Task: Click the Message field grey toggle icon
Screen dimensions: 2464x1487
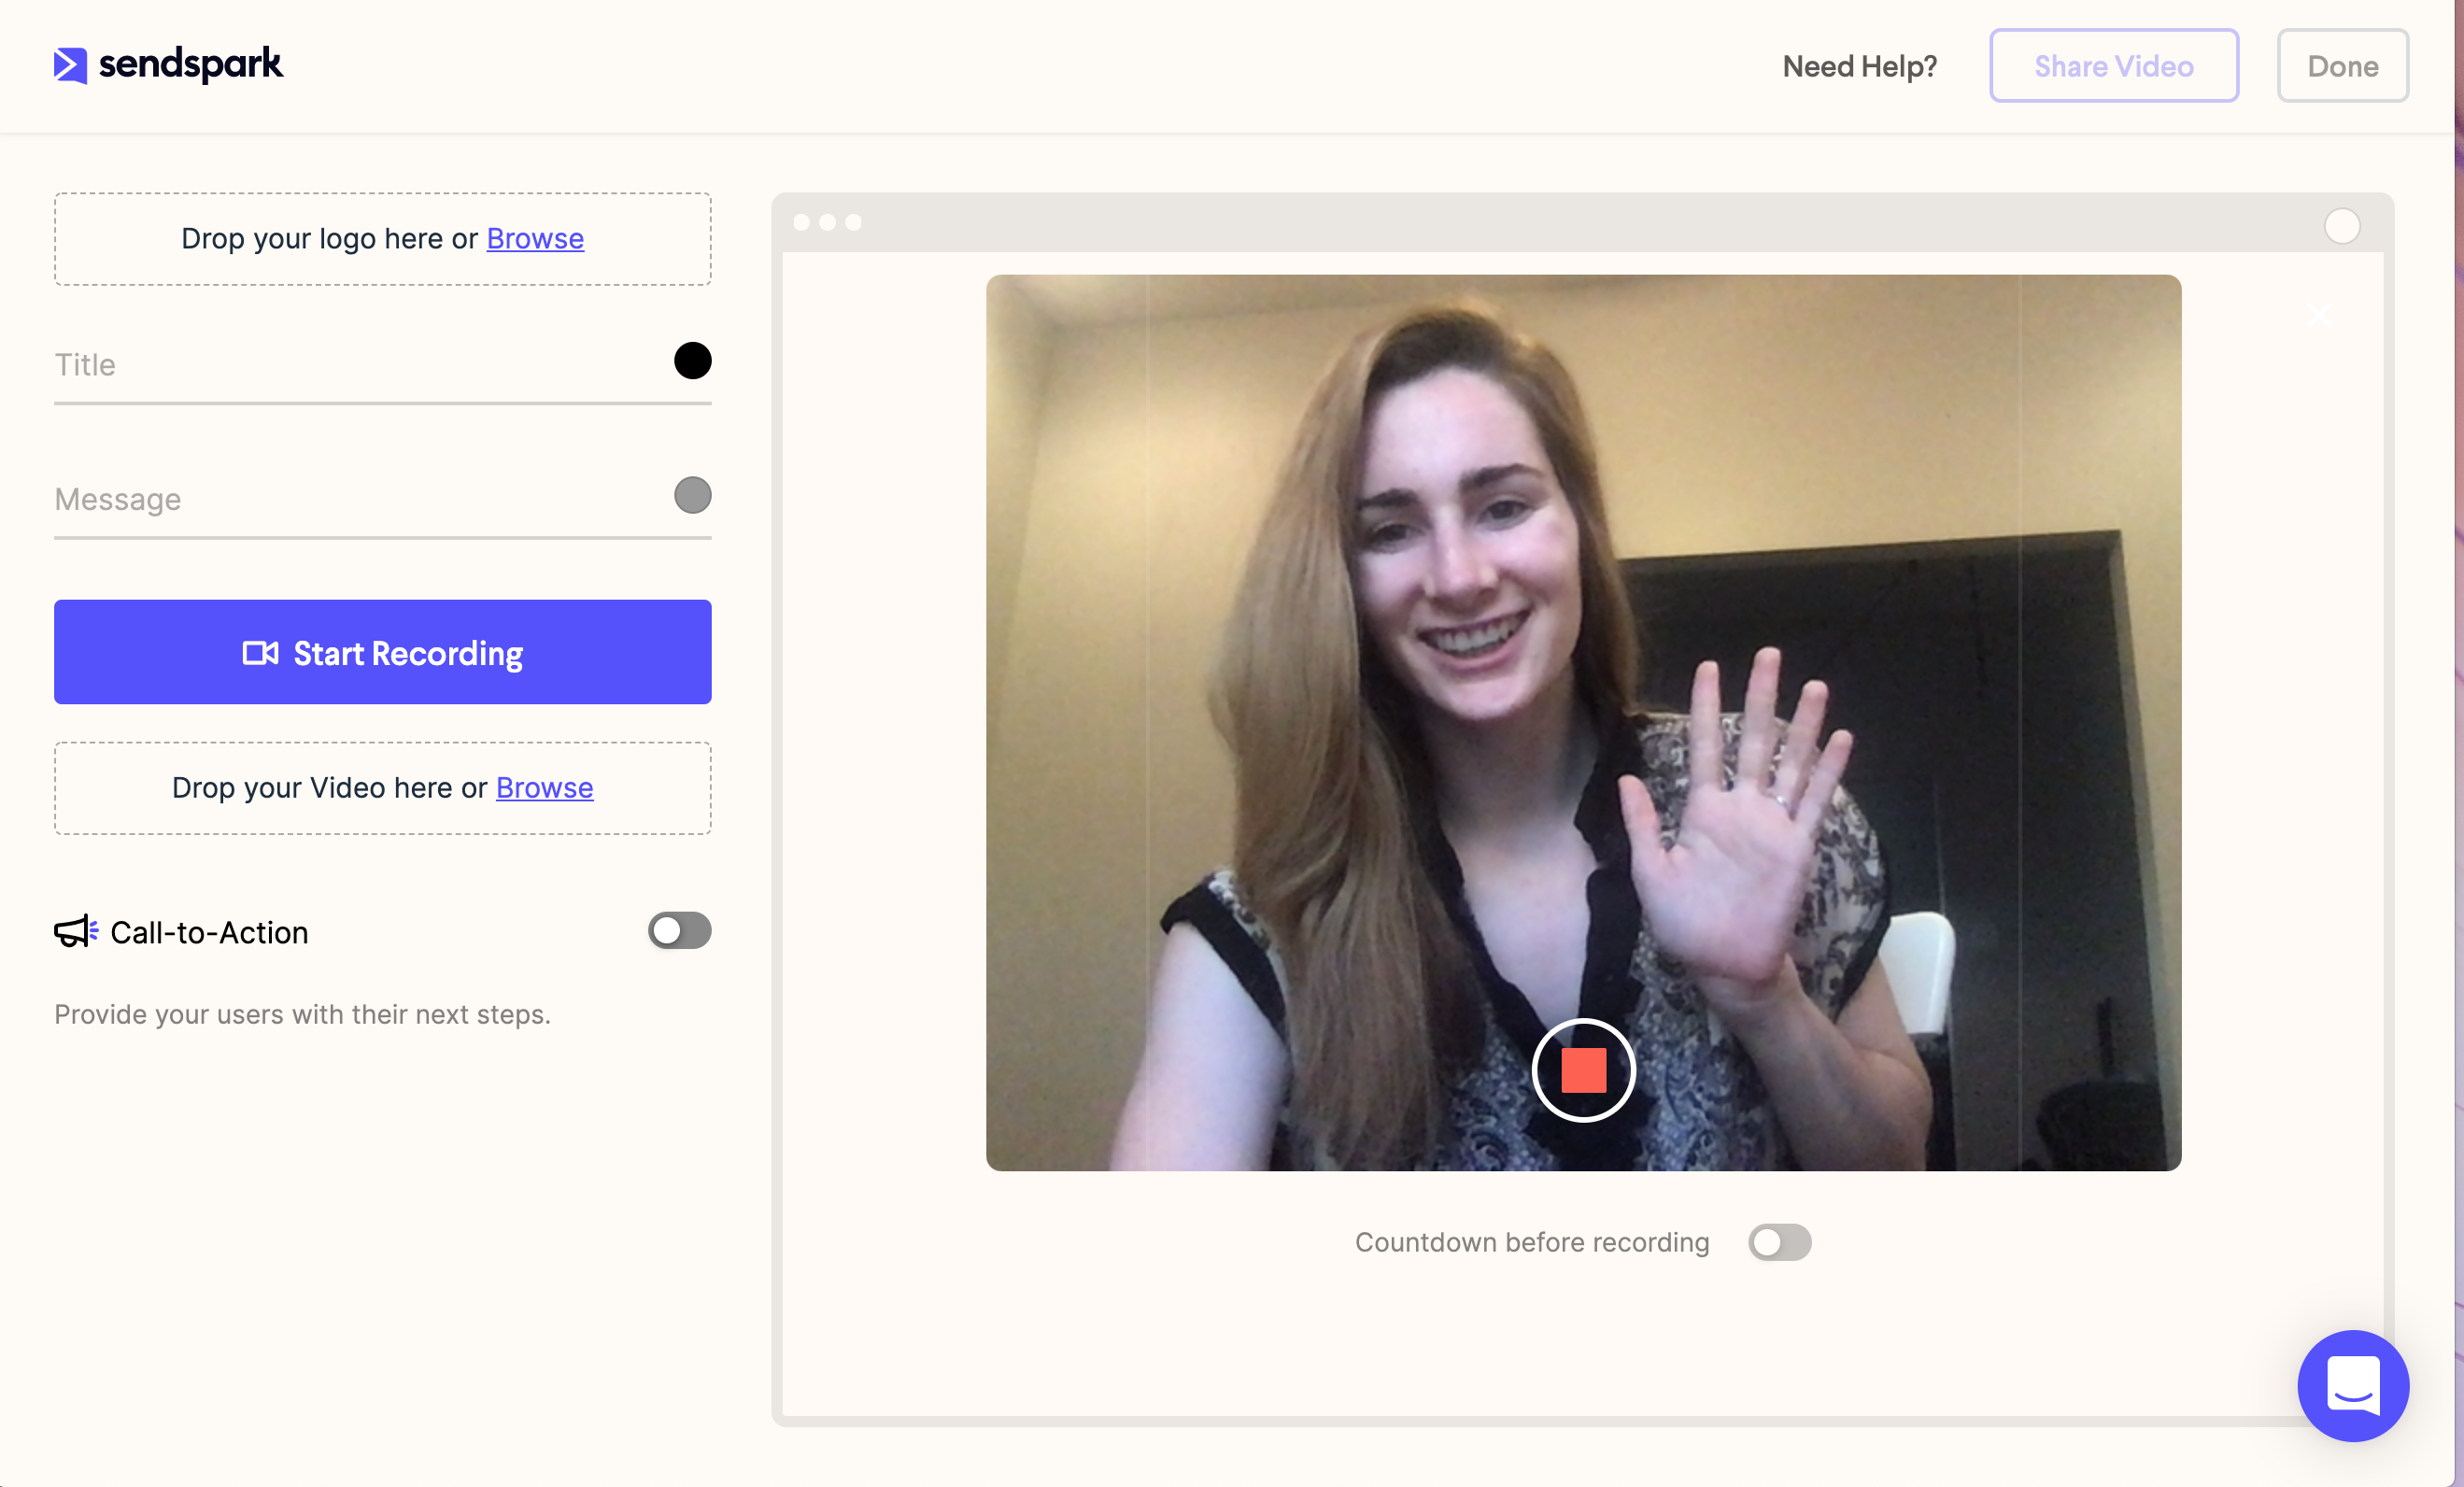Action: point(693,494)
